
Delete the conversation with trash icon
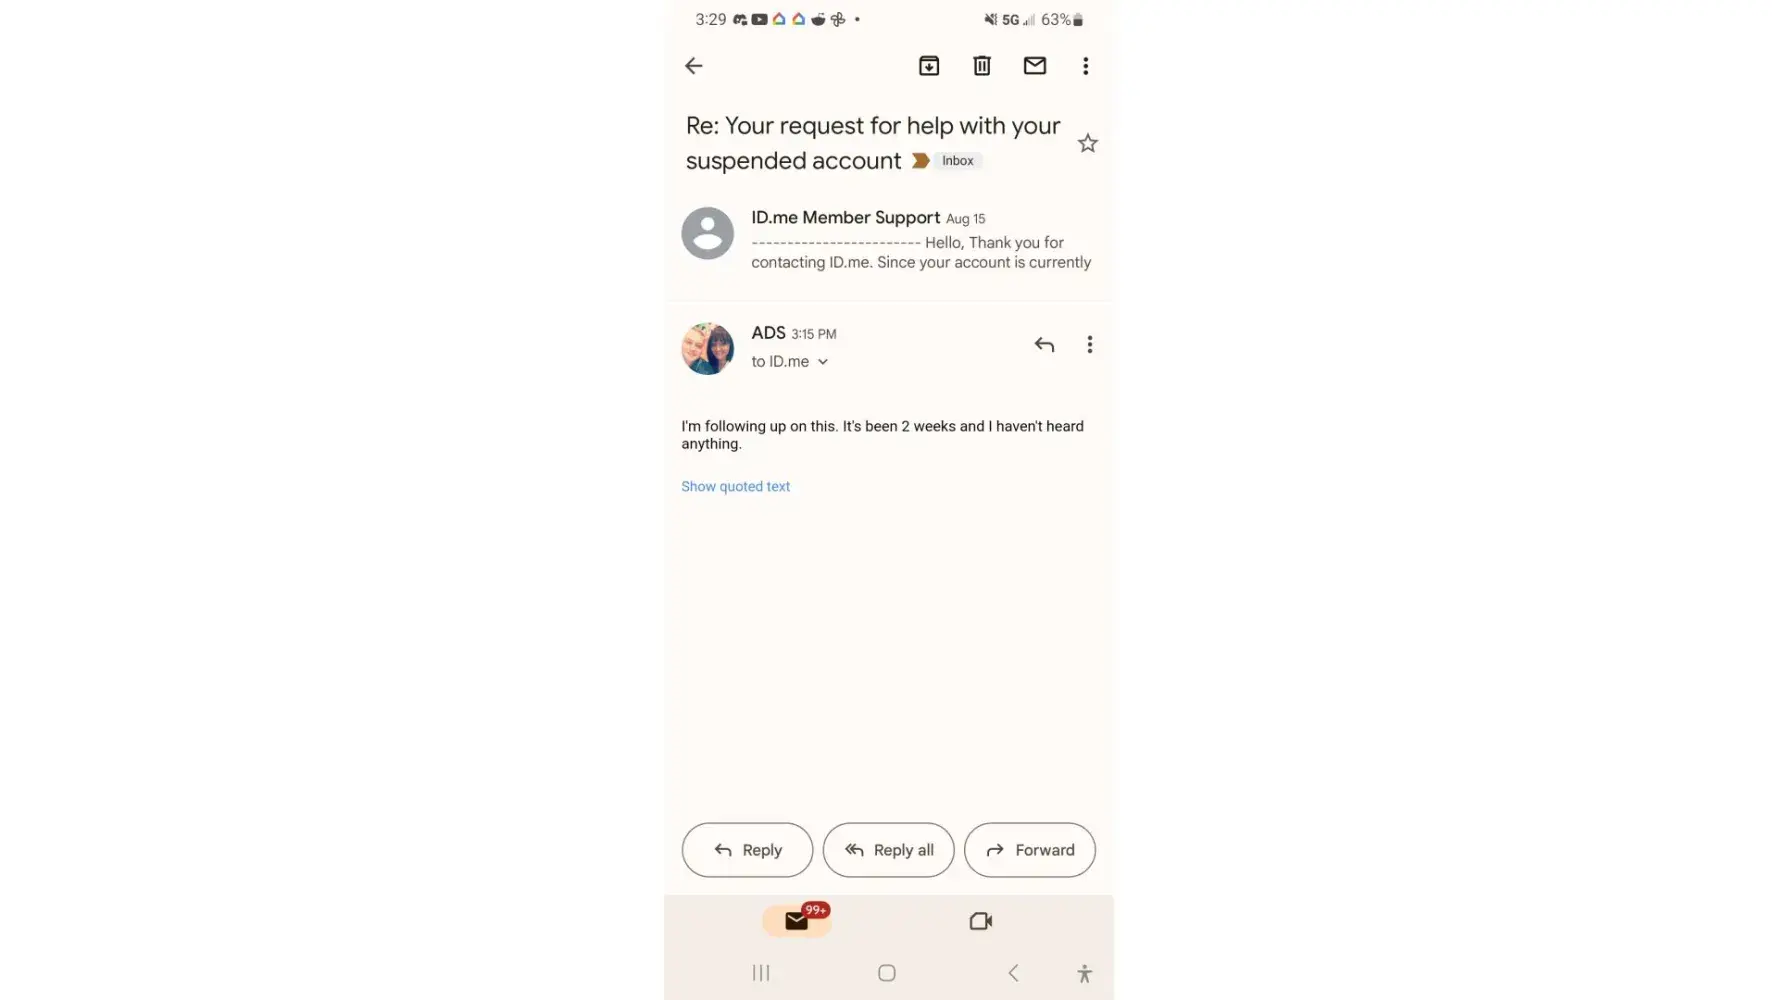click(x=982, y=66)
